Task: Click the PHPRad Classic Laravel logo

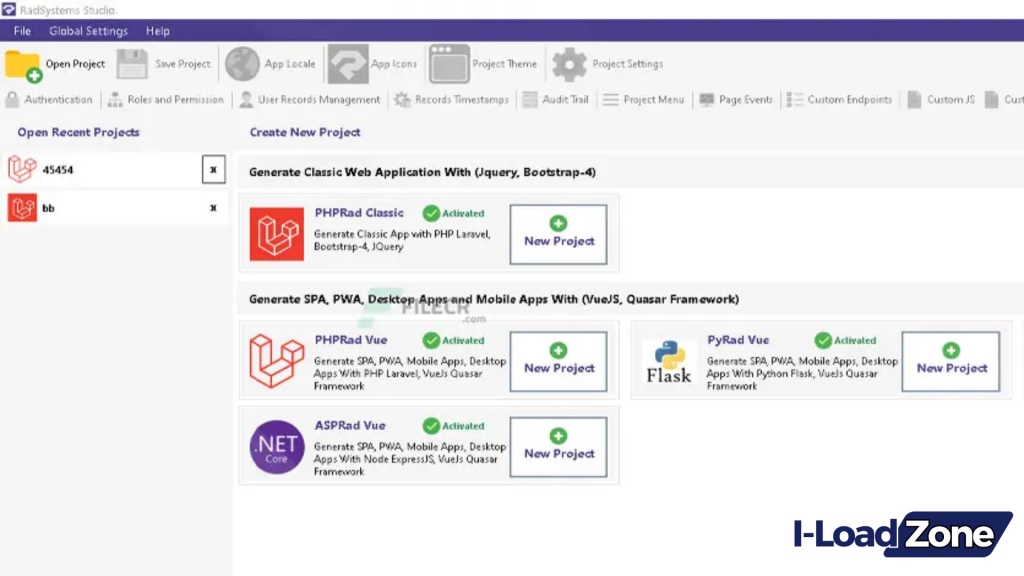Action: [x=276, y=234]
